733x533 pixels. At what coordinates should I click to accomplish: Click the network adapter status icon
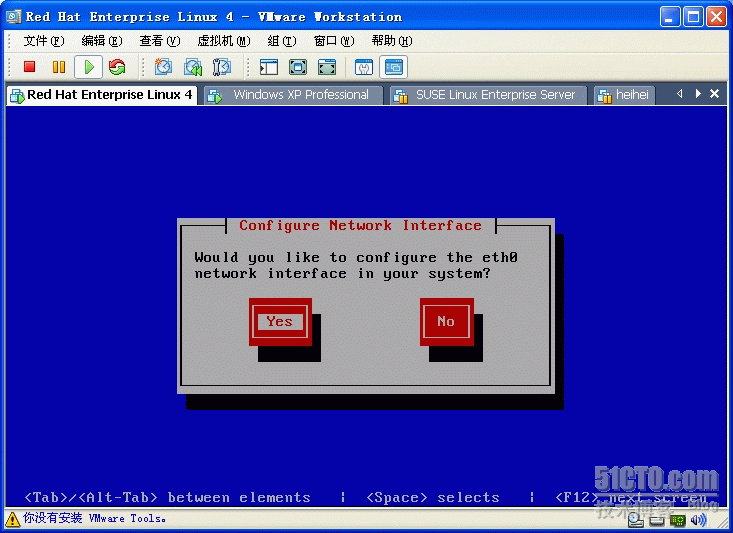point(677,520)
